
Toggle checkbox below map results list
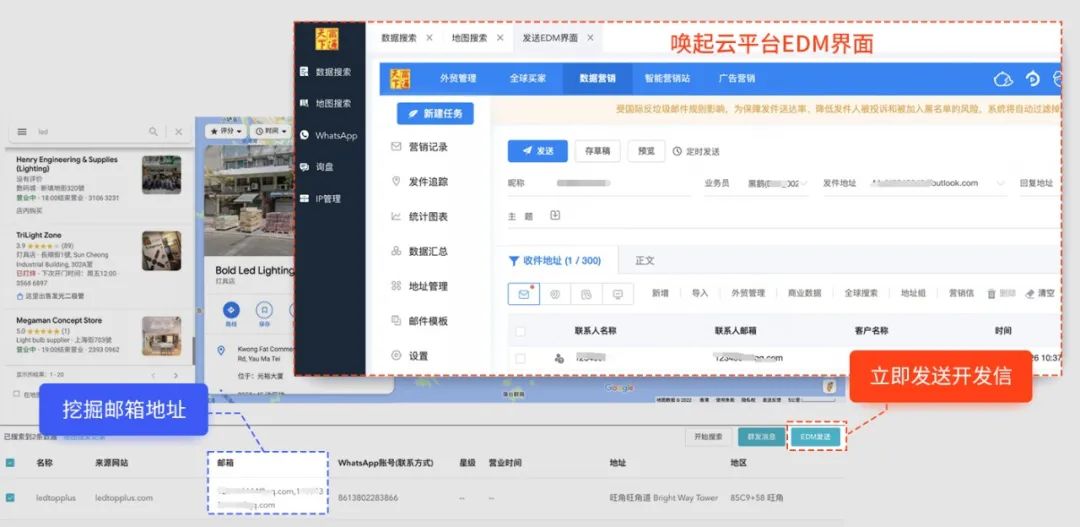pyautogui.click(x=17, y=394)
